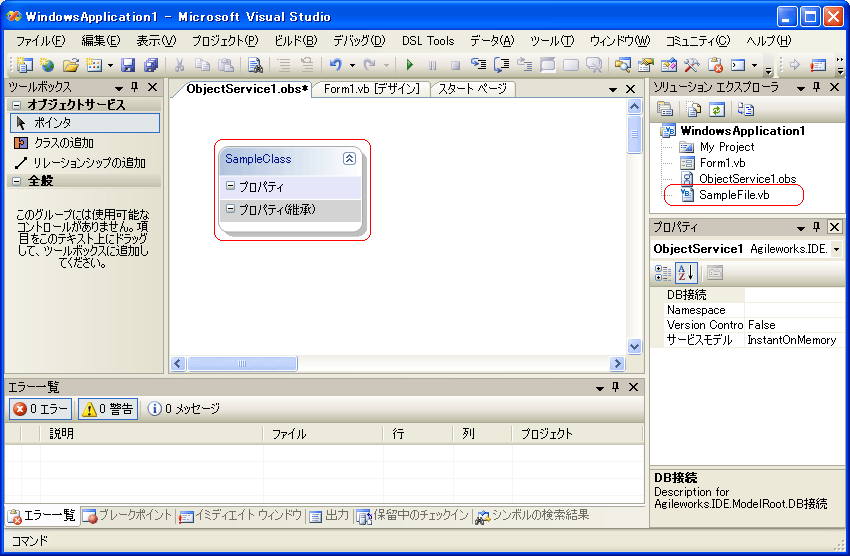This screenshot has height=556, width=850.
Task: Undo the last action via toolbar icon
Action: (x=336, y=65)
